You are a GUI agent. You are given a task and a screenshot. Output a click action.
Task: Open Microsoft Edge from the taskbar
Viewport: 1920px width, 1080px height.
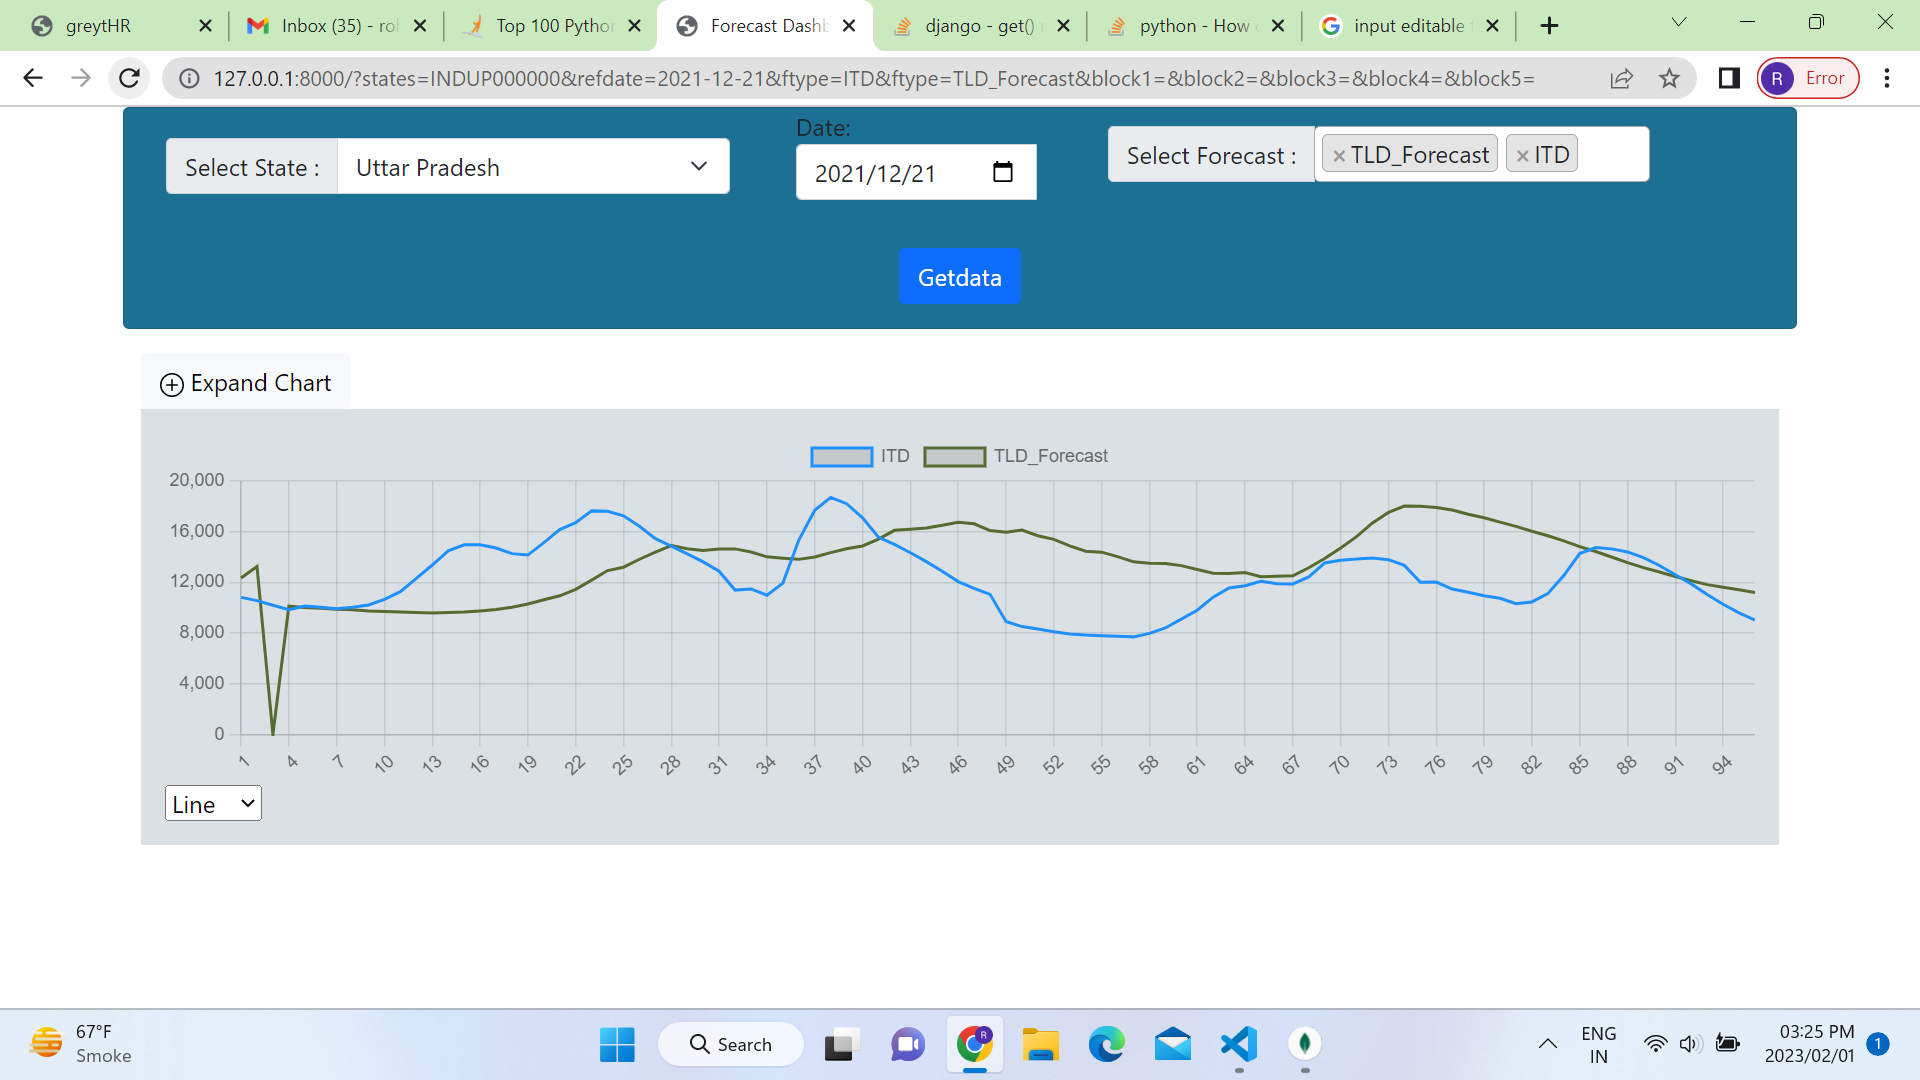(1106, 1044)
